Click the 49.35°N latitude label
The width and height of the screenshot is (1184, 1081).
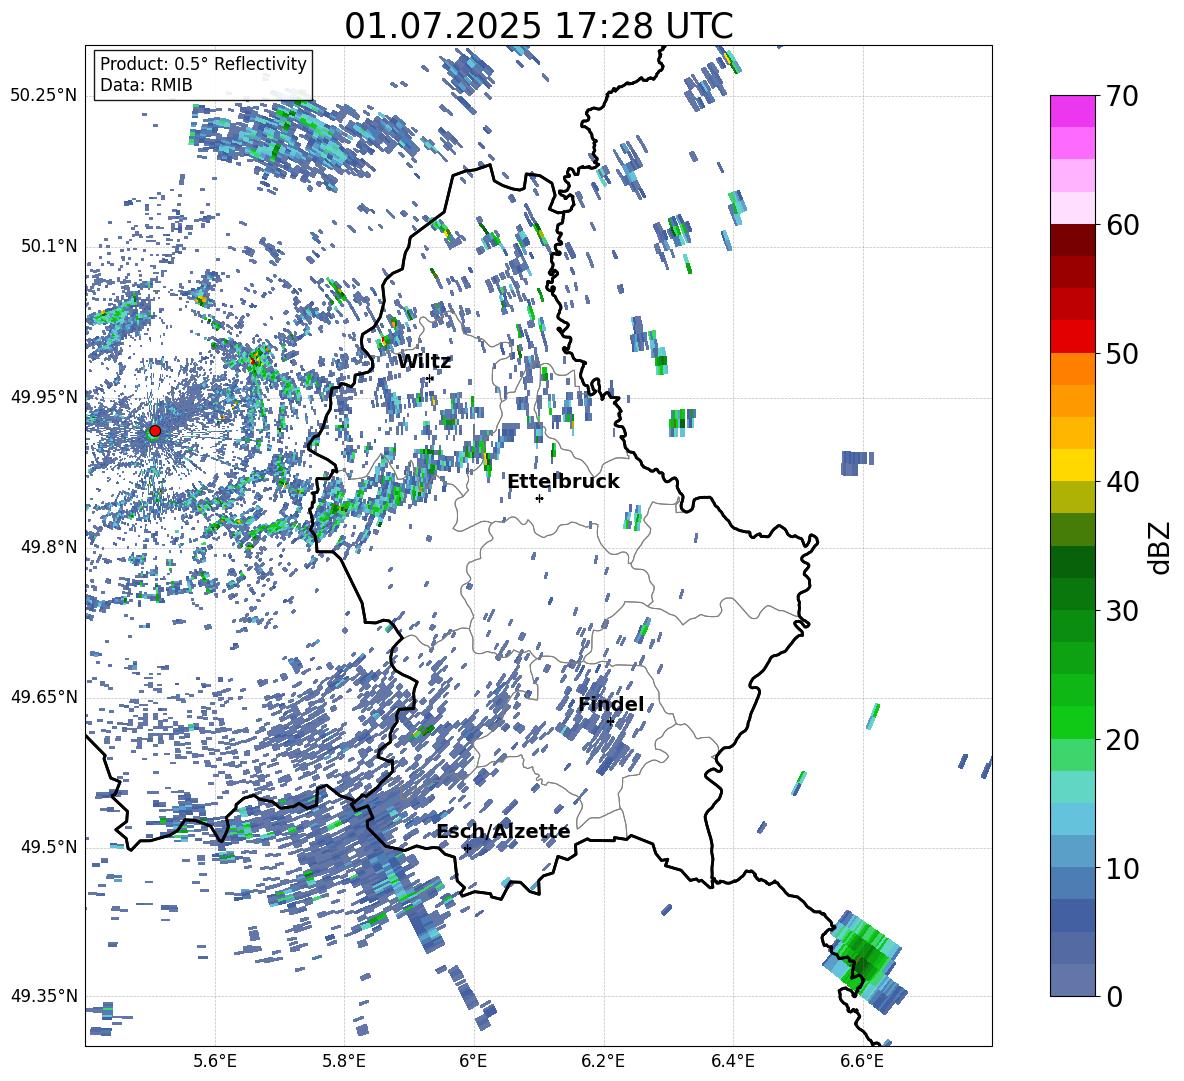(x=44, y=996)
